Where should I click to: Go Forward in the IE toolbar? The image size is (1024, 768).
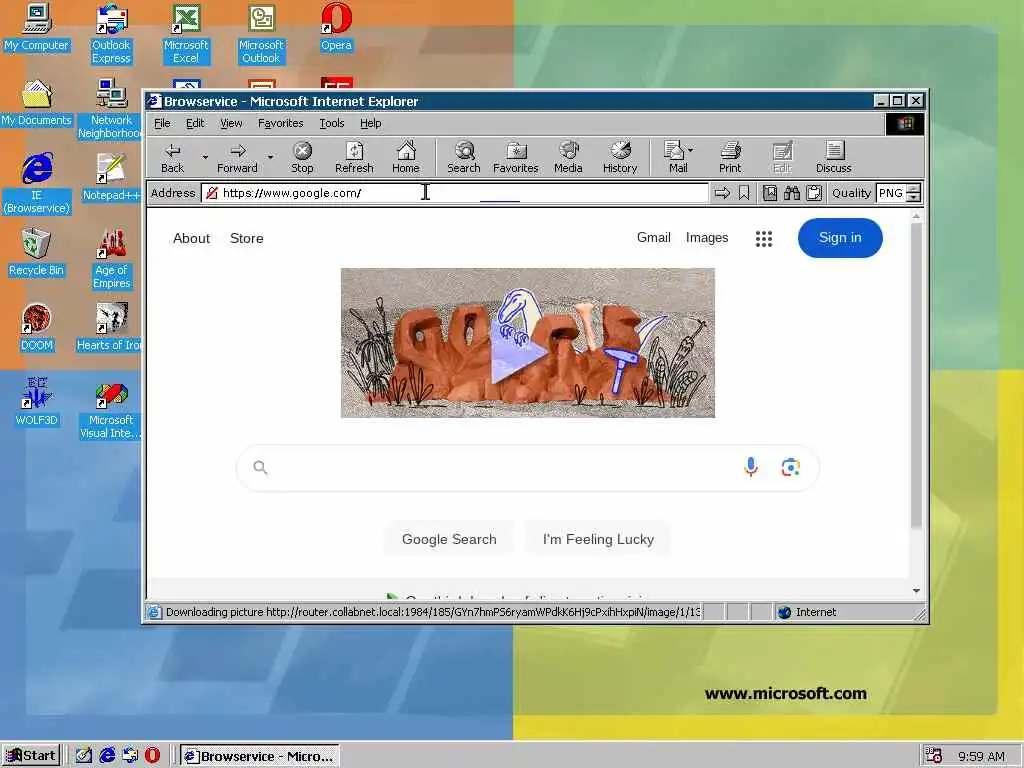click(237, 158)
